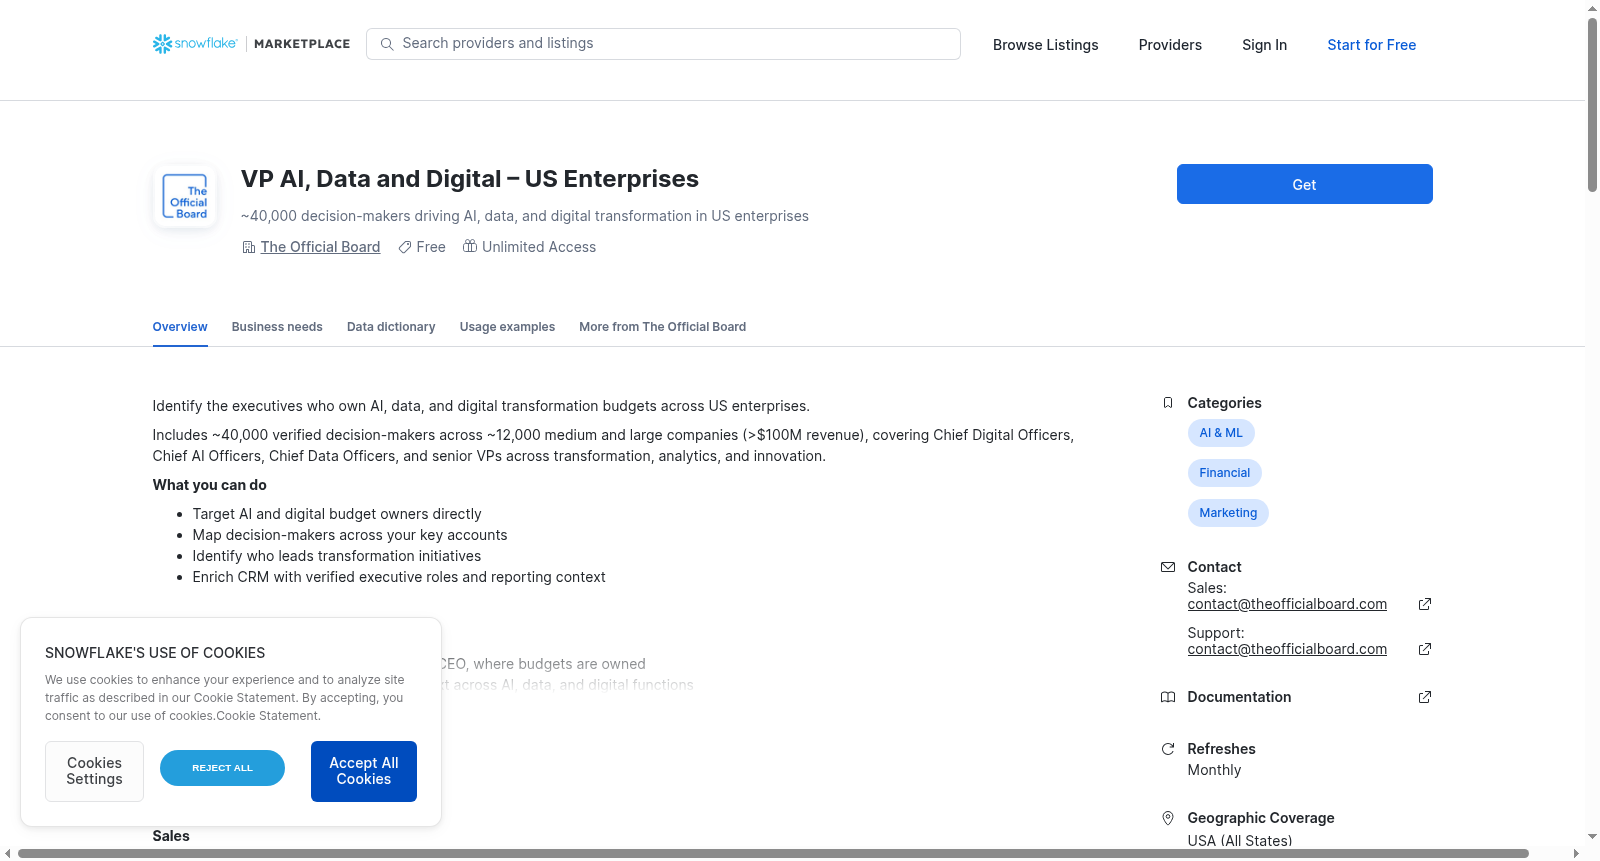Click the horizontal scrollbar thumb
The height and width of the screenshot is (861, 1600).
point(773,854)
